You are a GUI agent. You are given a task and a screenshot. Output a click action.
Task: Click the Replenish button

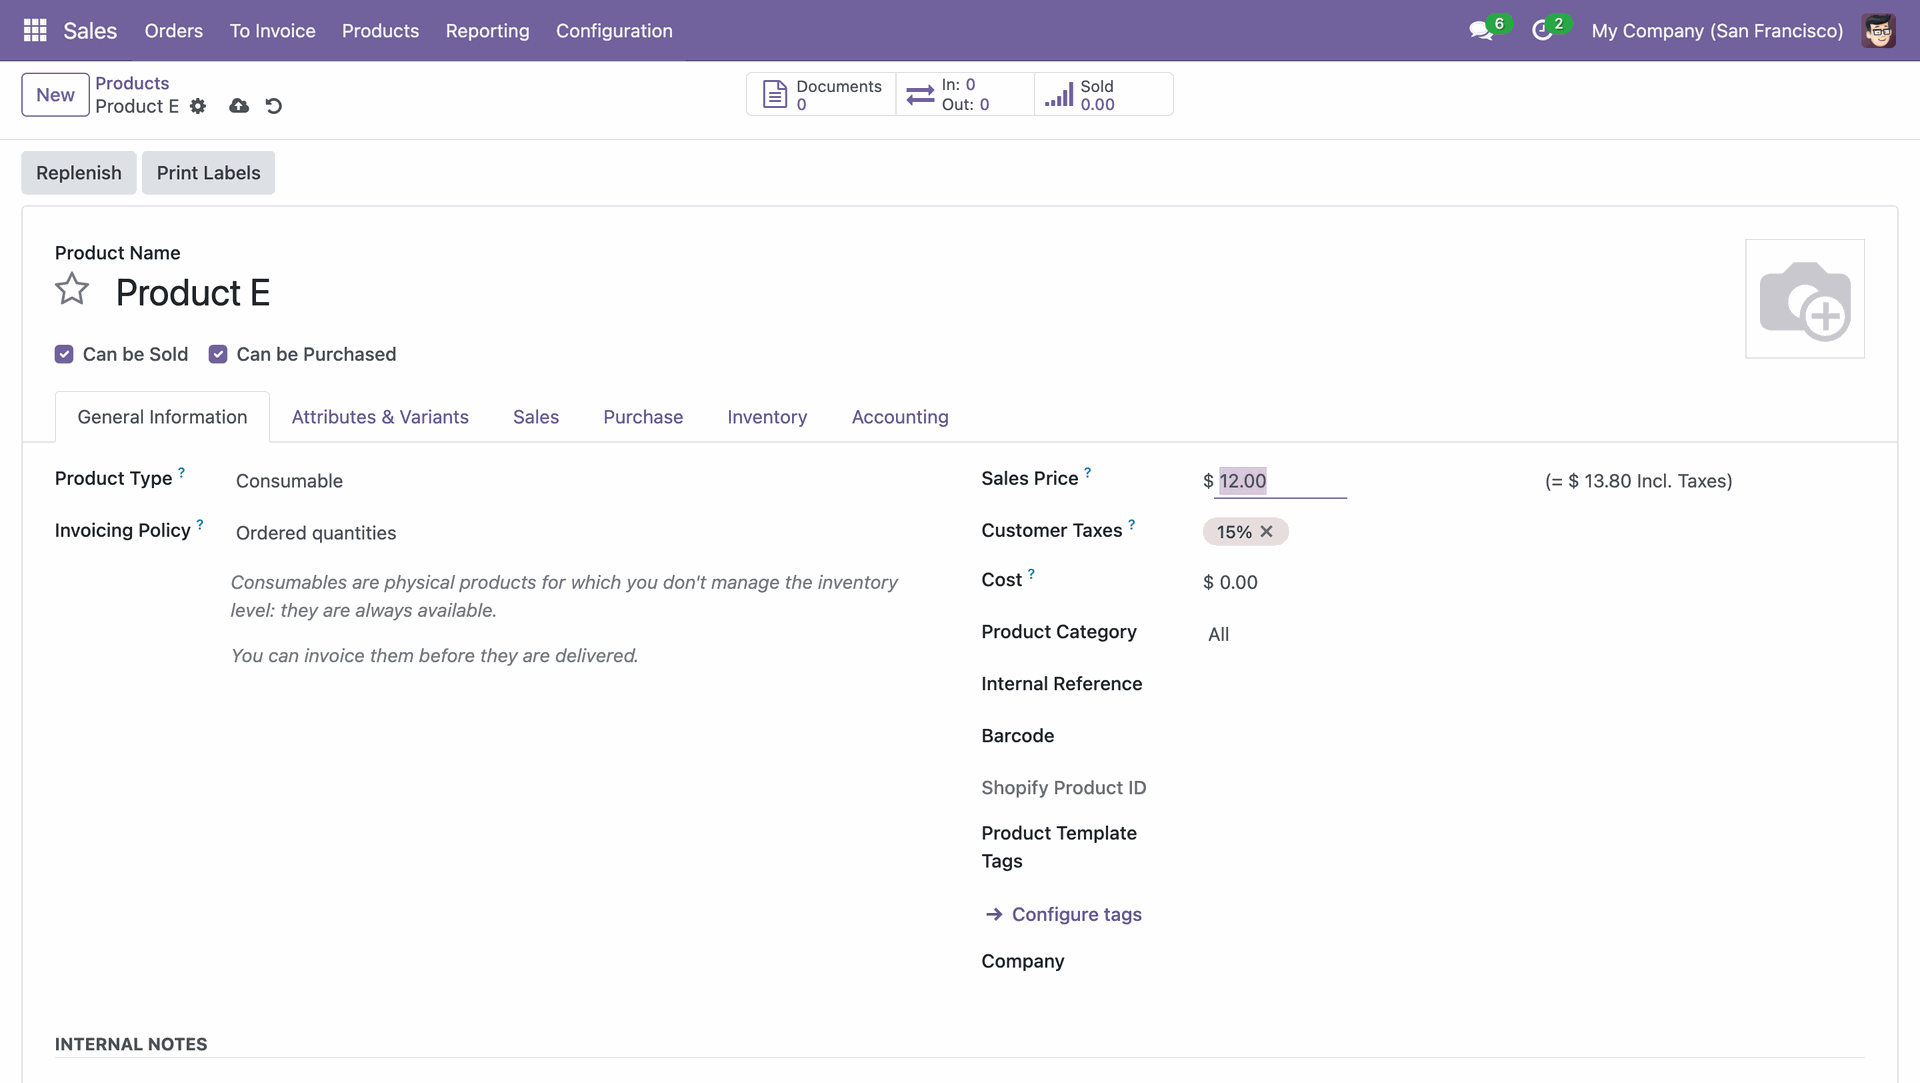point(79,173)
